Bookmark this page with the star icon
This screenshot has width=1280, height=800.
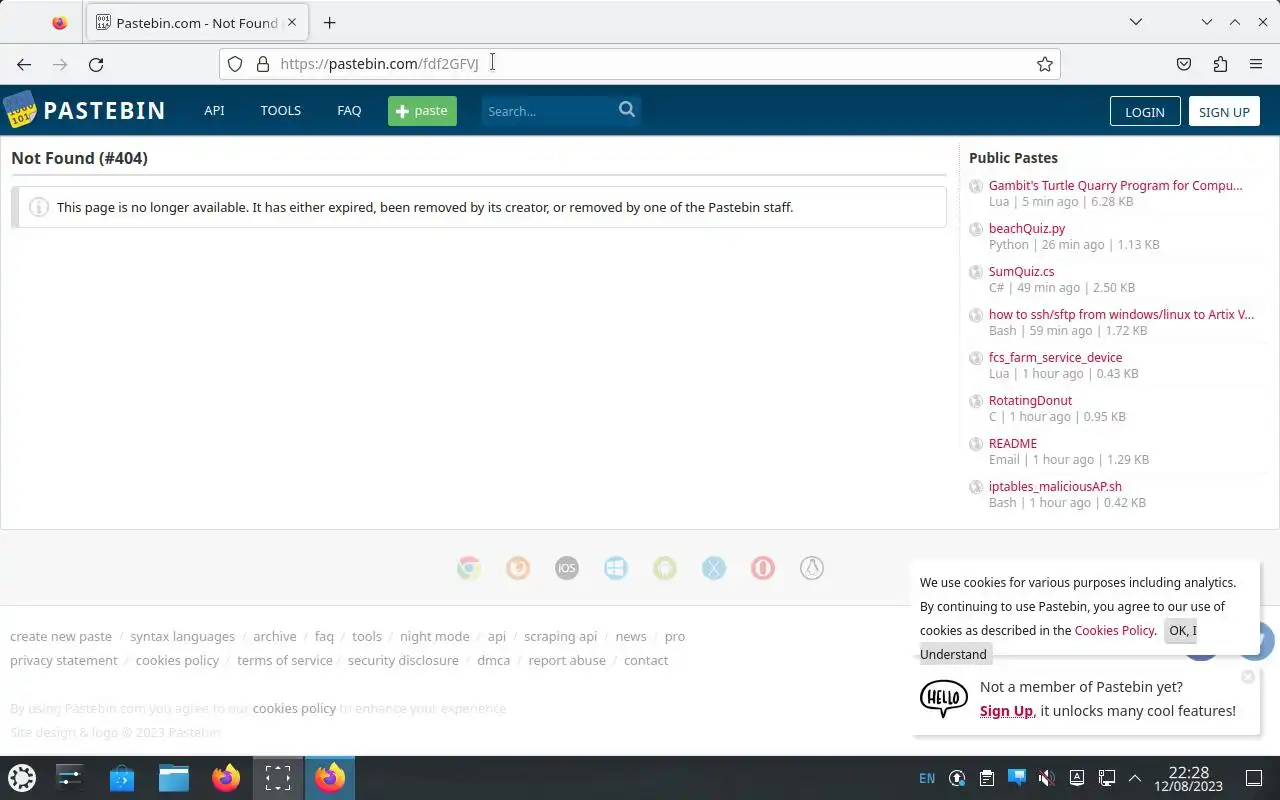click(x=1045, y=64)
